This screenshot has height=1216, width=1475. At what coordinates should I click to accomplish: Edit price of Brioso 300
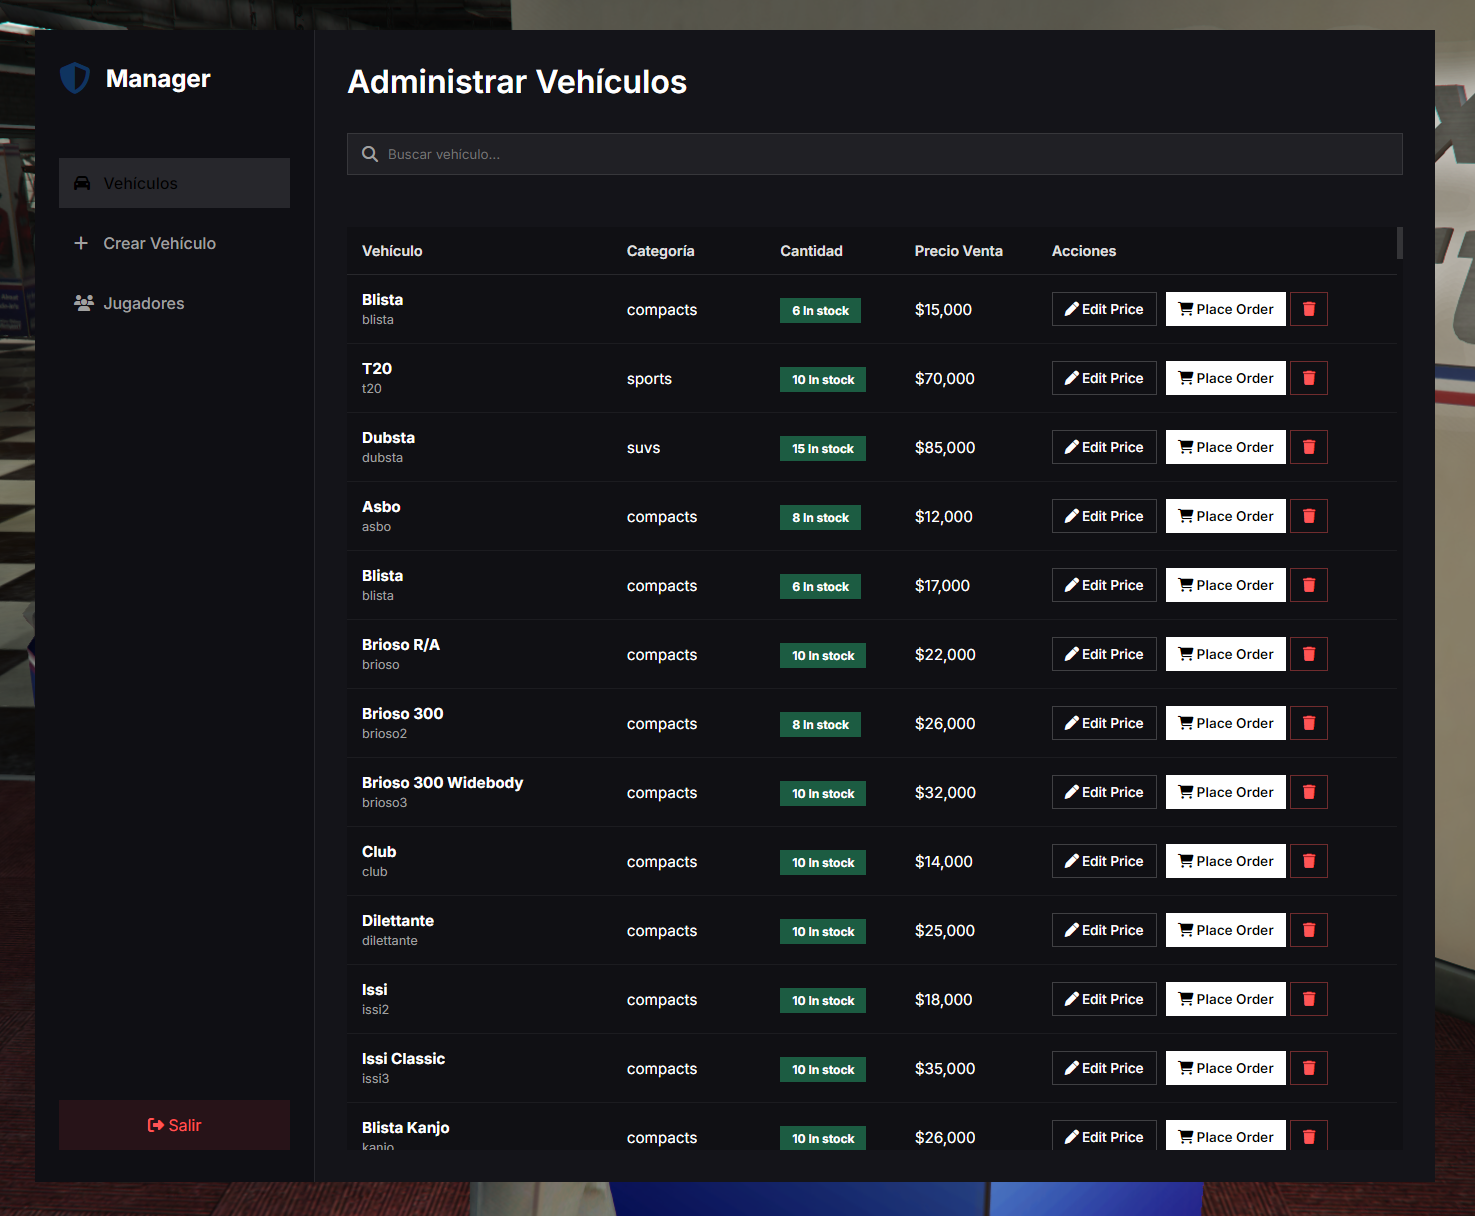coord(1104,723)
